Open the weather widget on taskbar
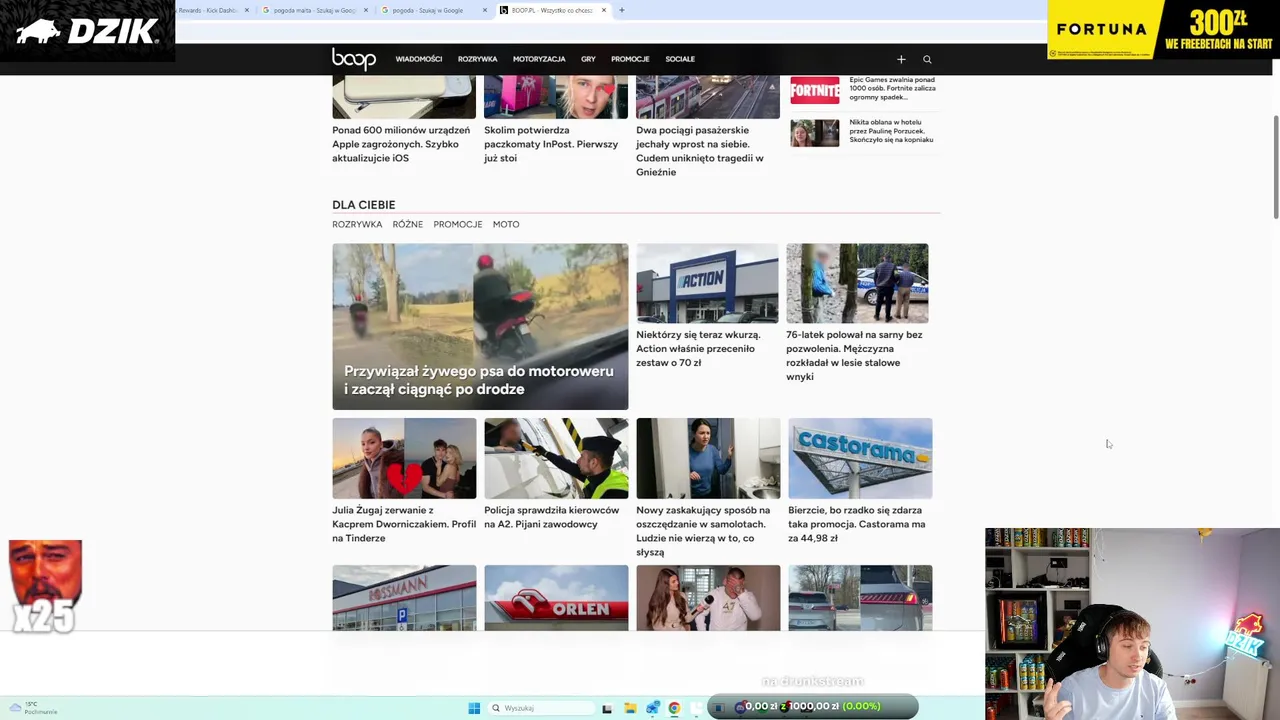 point(33,708)
